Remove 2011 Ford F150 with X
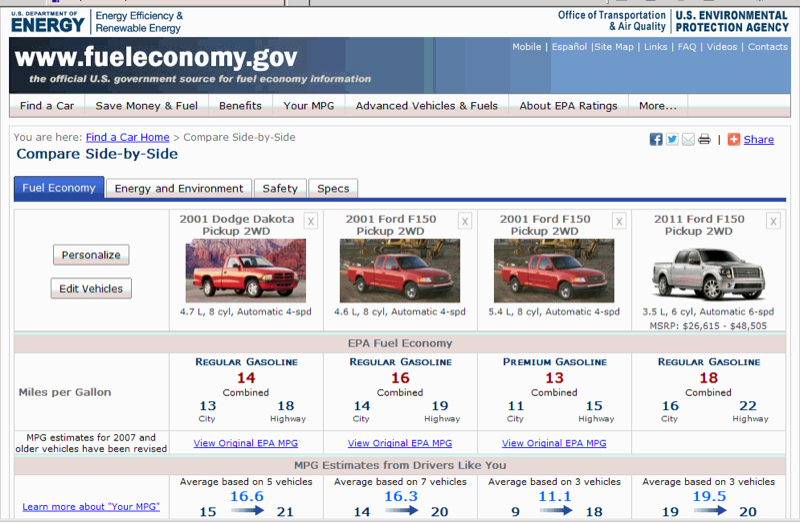The height and width of the screenshot is (523, 800). (773, 221)
